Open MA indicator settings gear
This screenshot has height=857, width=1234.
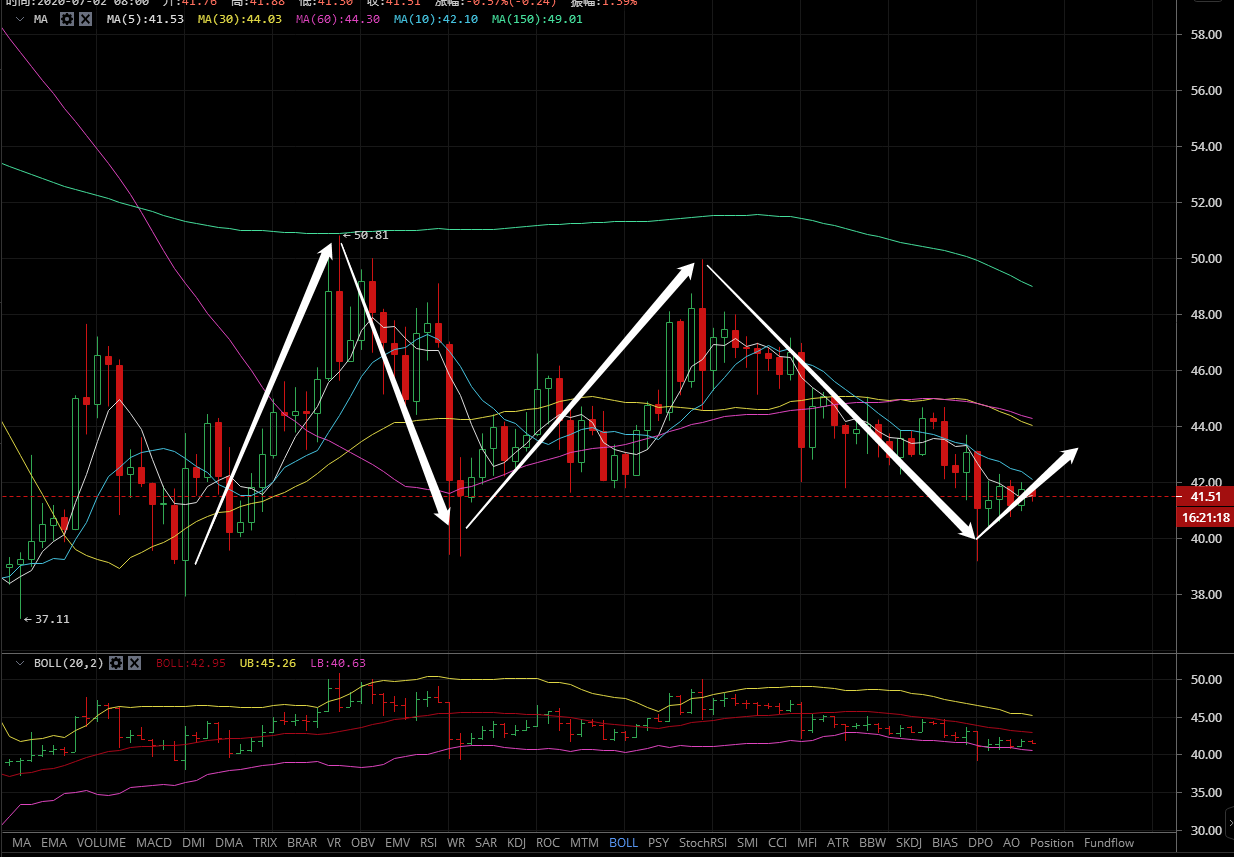[x=67, y=19]
